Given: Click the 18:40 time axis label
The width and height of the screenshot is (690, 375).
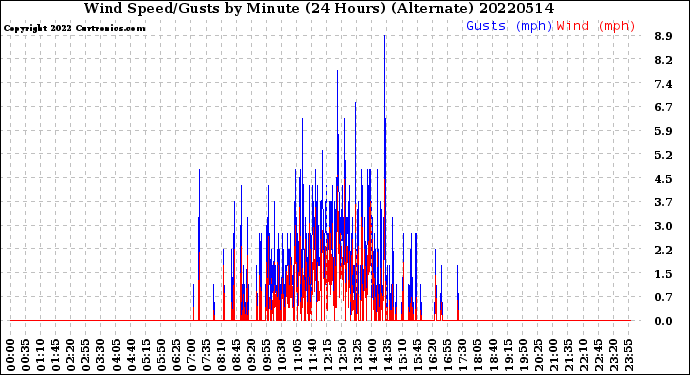Looking at the screenshot, I should coord(492,355).
